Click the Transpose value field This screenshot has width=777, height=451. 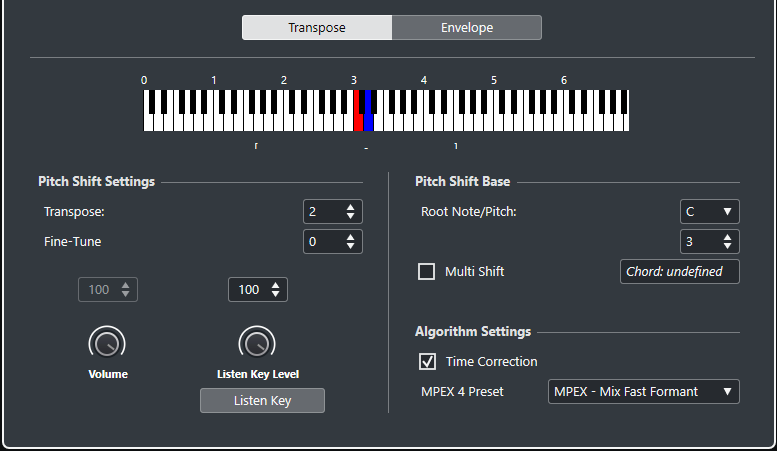click(x=333, y=212)
